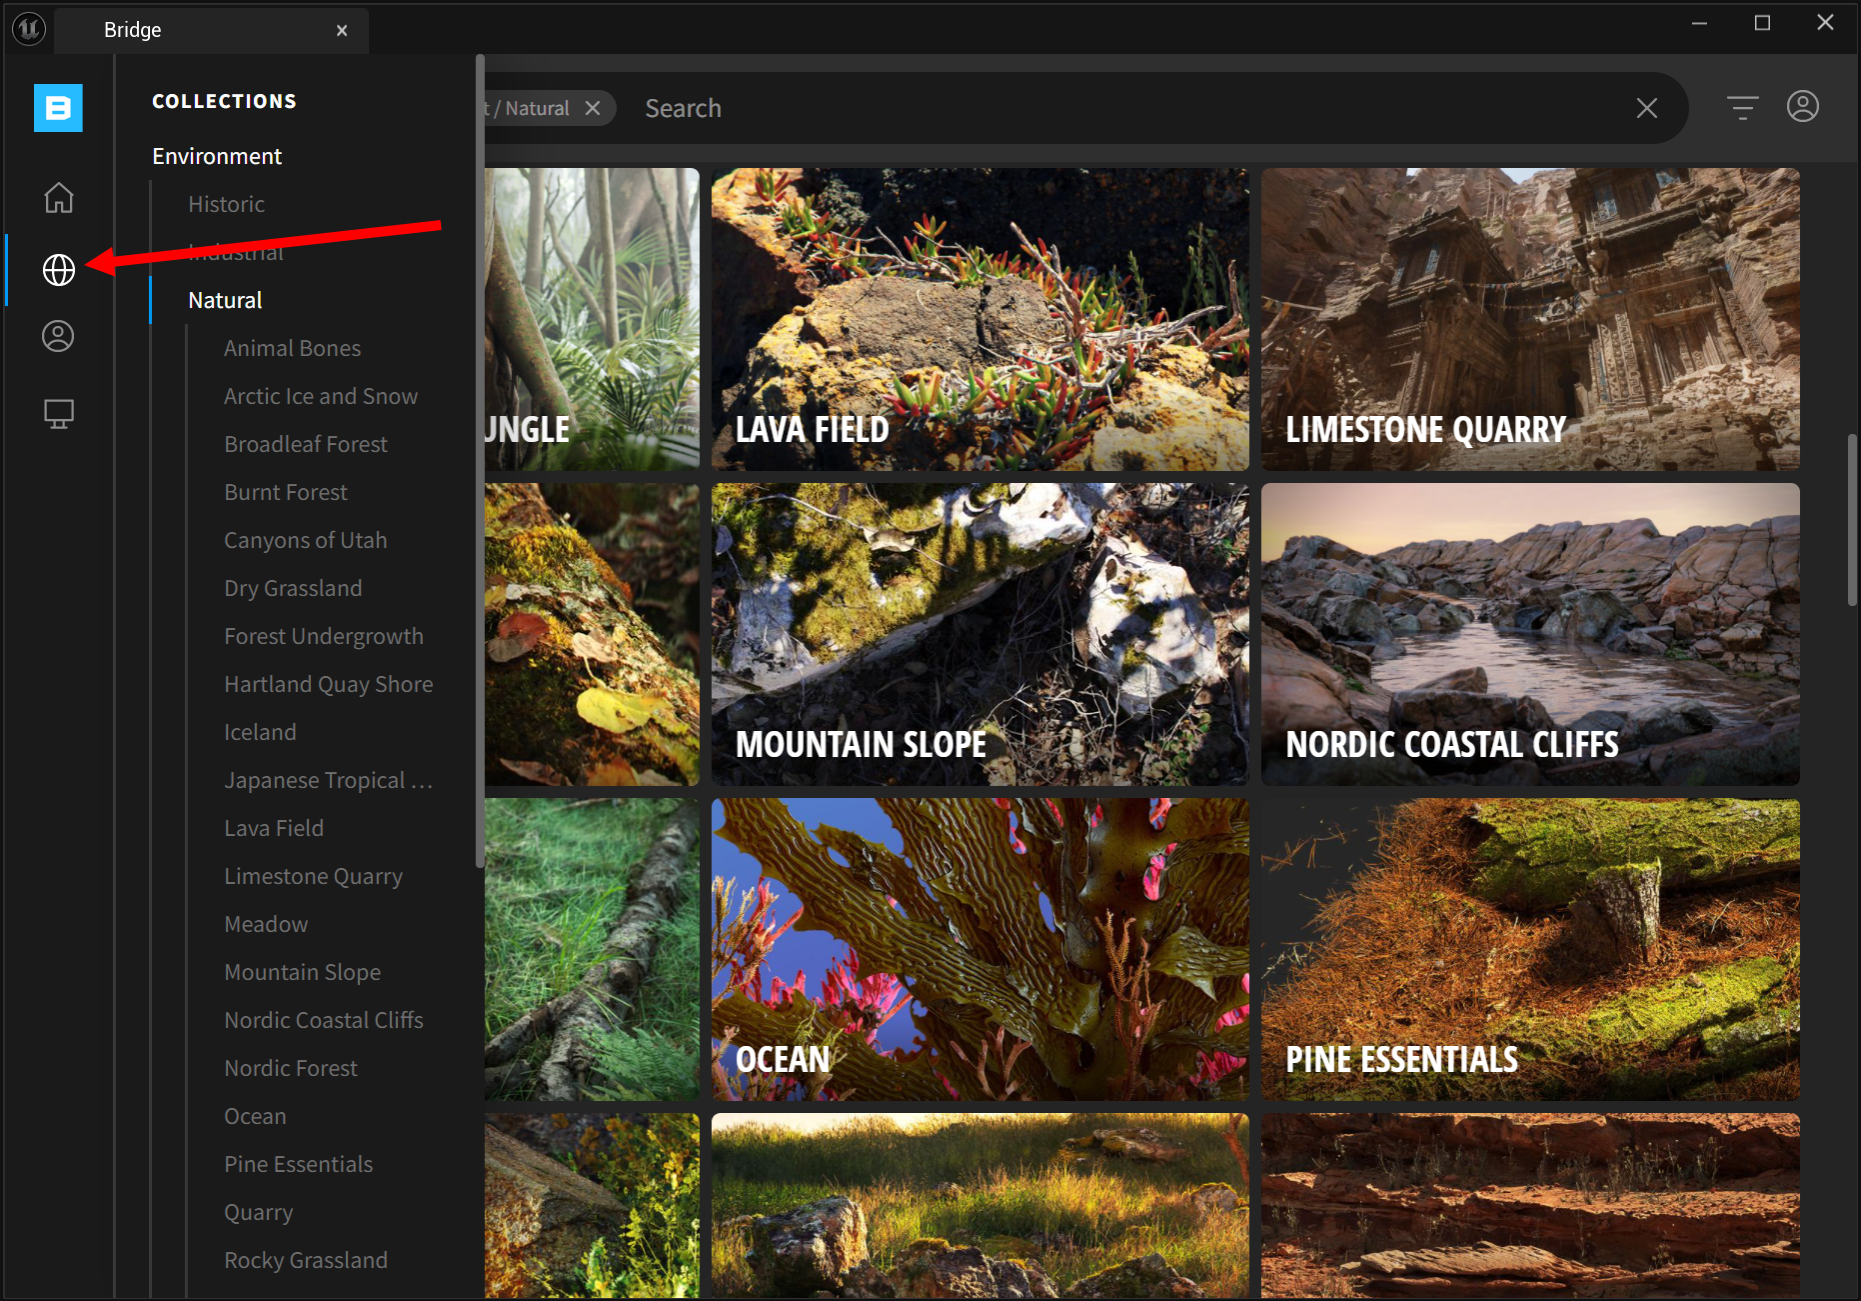The width and height of the screenshot is (1861, 1301).
Task: Open Nordic Forest collection
Action: tap(291, 1068)
